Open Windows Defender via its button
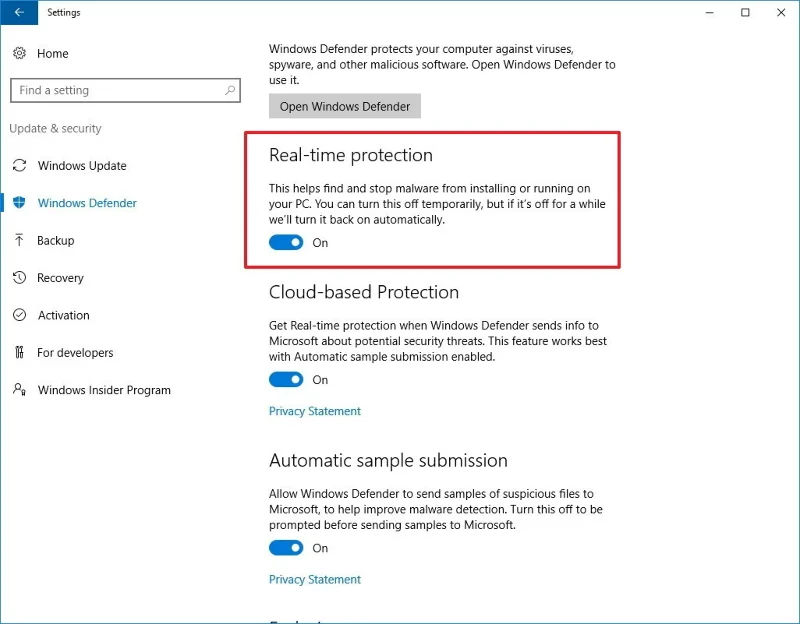This screenshot has width=800, height=624. [x=344, y=105]
